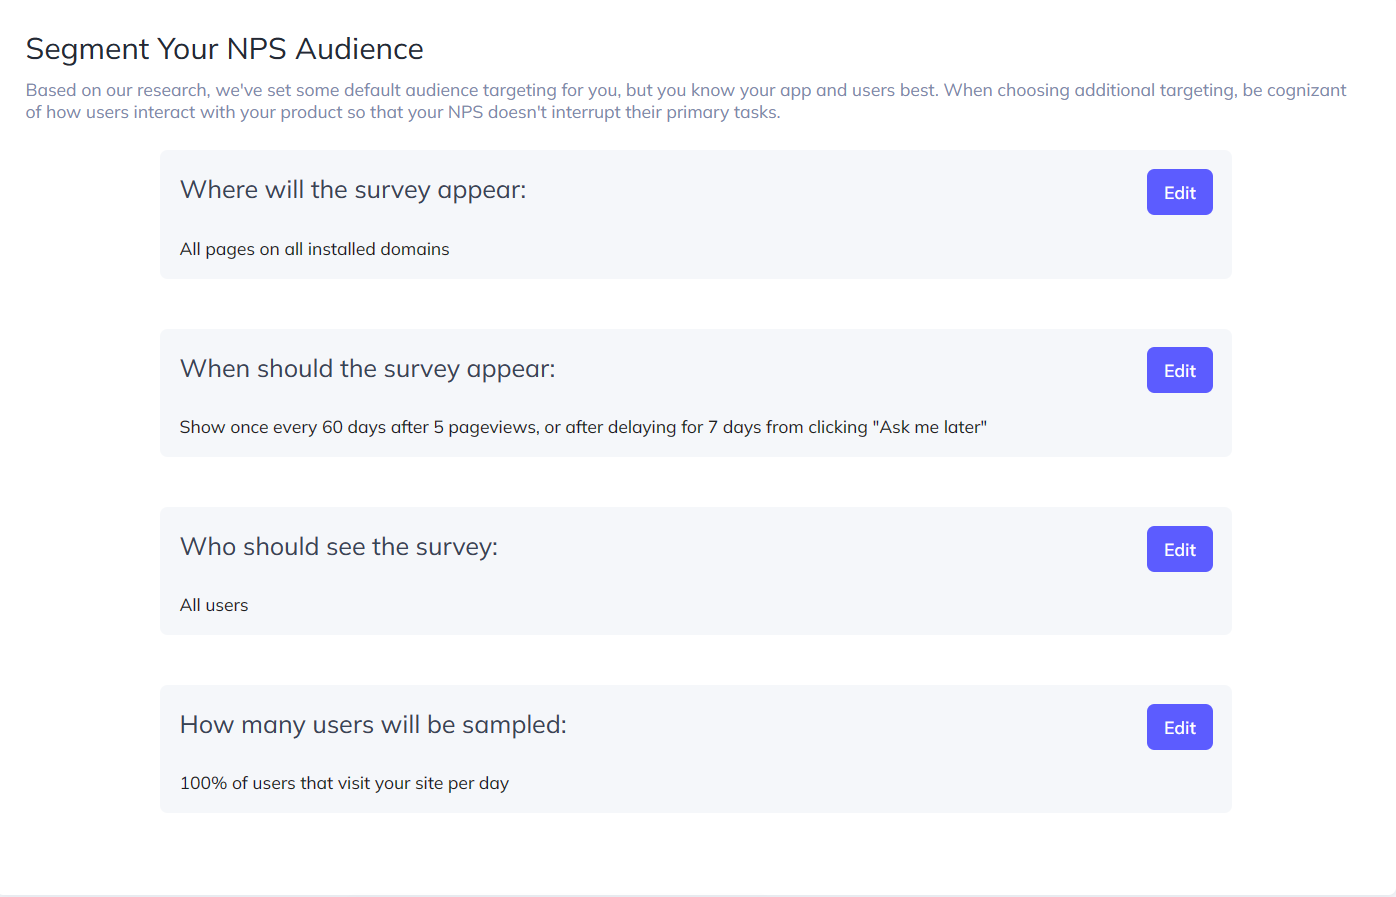Viewport: 1396px width, 897px height.
Task: Click the "Segment Your NPS Audience" title
Action: pos(224,48)
